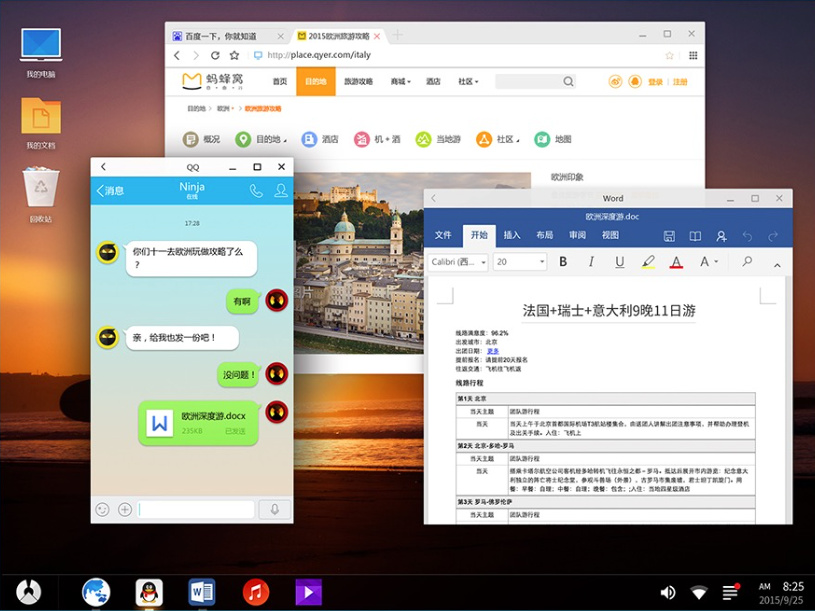Click the share person icon in Word
Screen dimensions: 815x611
tap(721, 236)
